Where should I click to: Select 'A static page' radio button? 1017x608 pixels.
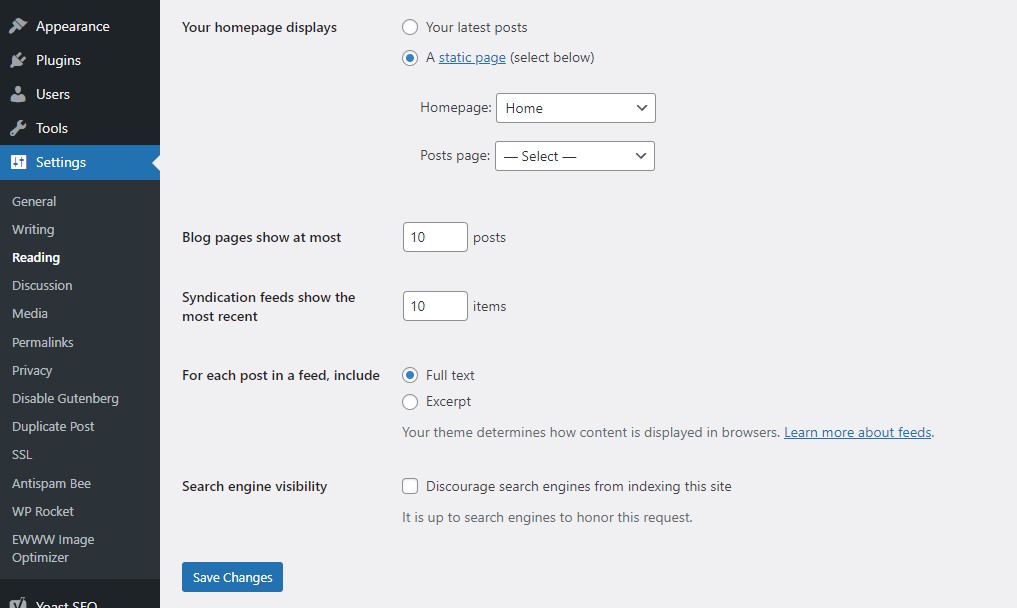coord(410,58)
